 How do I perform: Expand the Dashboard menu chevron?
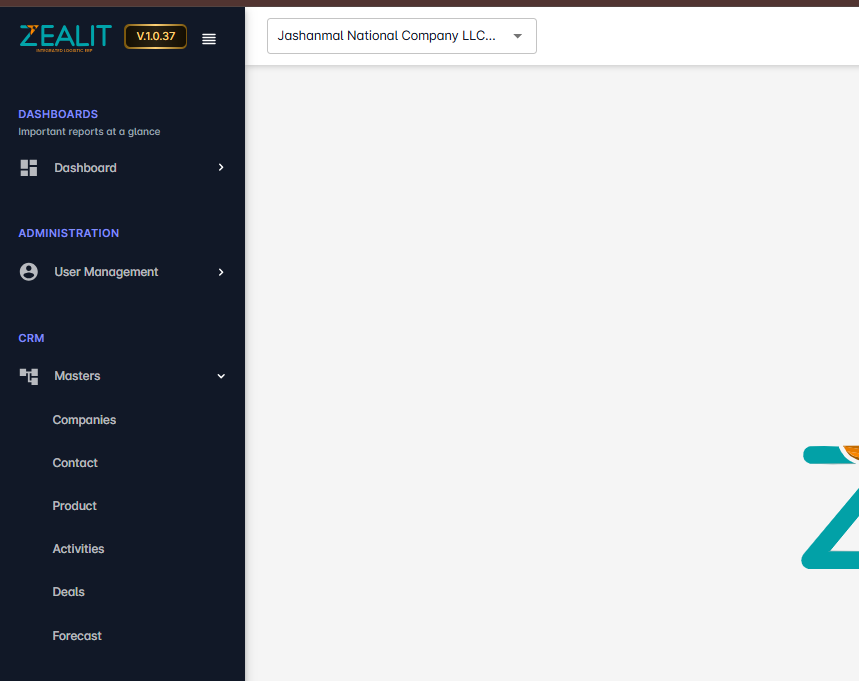tap(221, 168)
